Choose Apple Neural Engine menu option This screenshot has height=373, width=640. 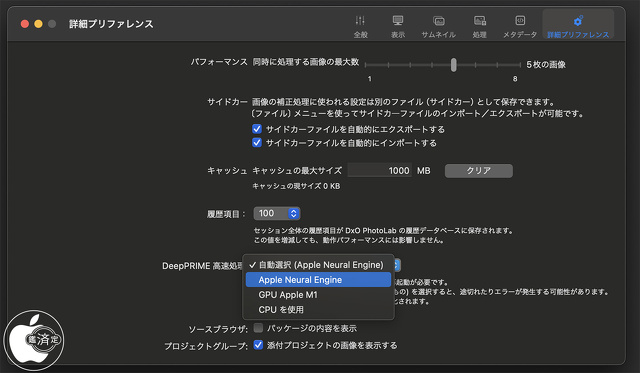pyautogui.click(x=318, y=280)
